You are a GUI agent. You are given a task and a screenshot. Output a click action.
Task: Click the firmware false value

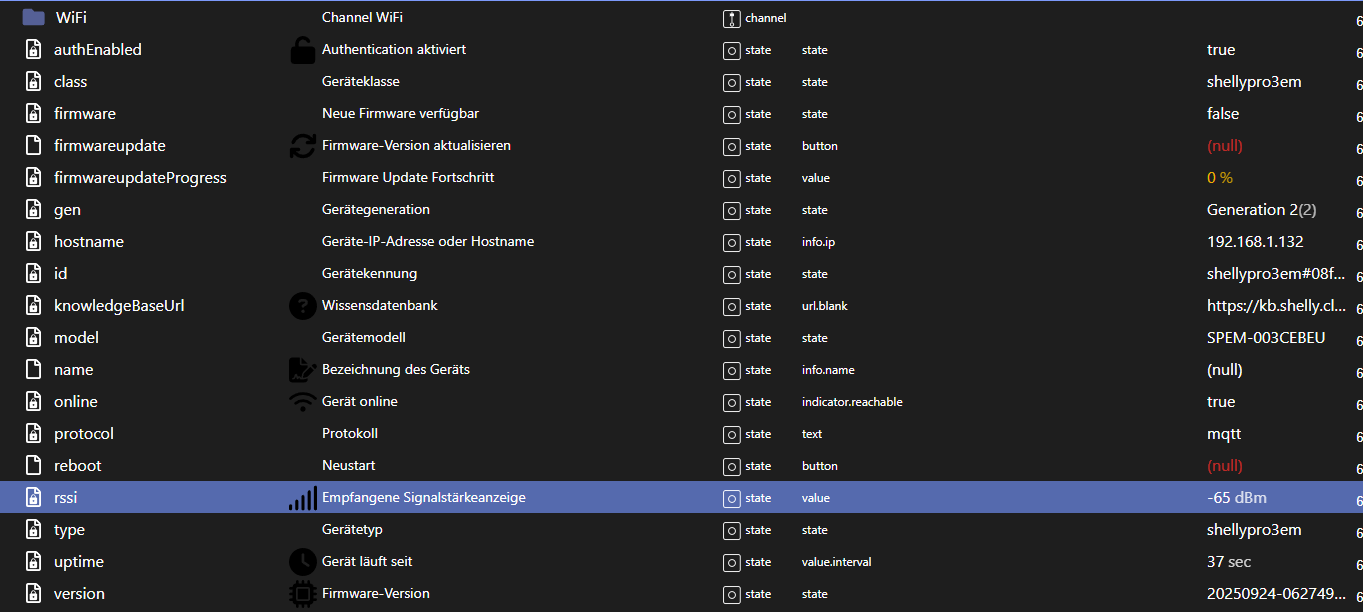(x=1223, y=114)
